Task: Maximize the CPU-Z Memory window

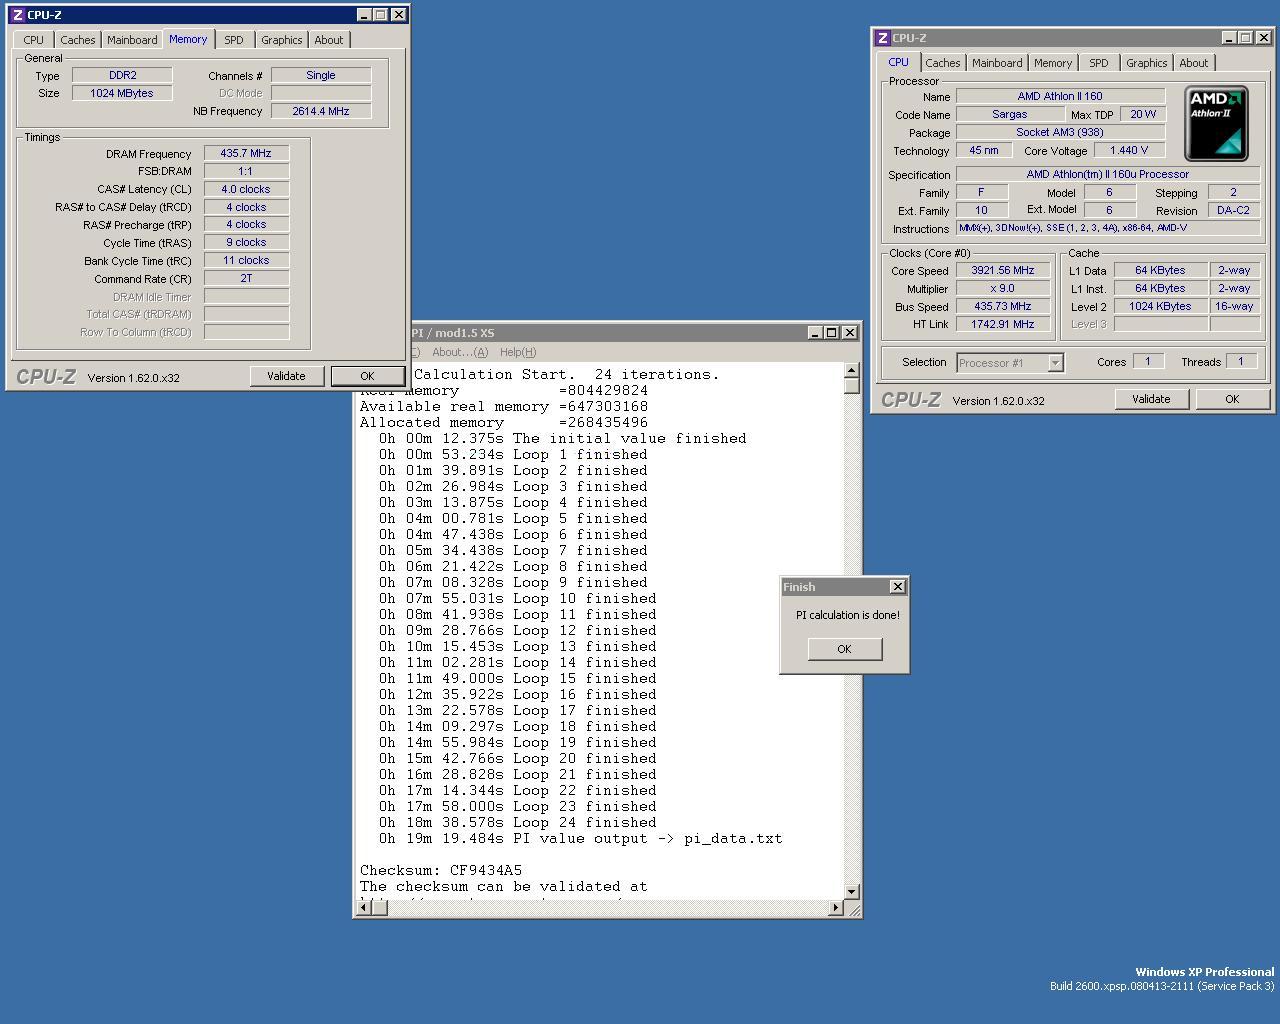Action: coord(380,15)
